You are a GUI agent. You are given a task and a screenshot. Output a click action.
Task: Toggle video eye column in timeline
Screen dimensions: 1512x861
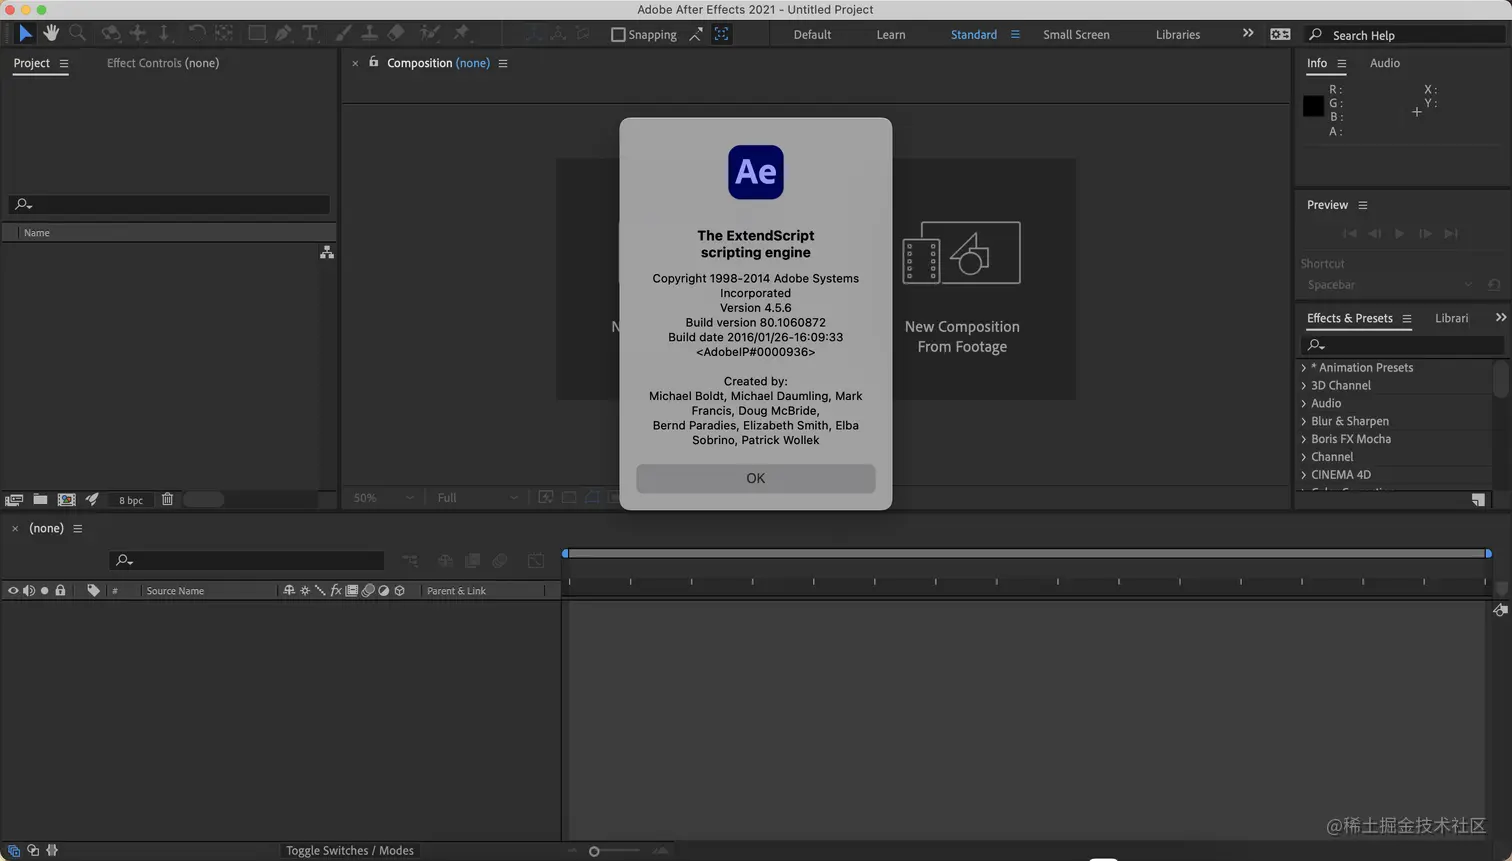tap(13, 590)
